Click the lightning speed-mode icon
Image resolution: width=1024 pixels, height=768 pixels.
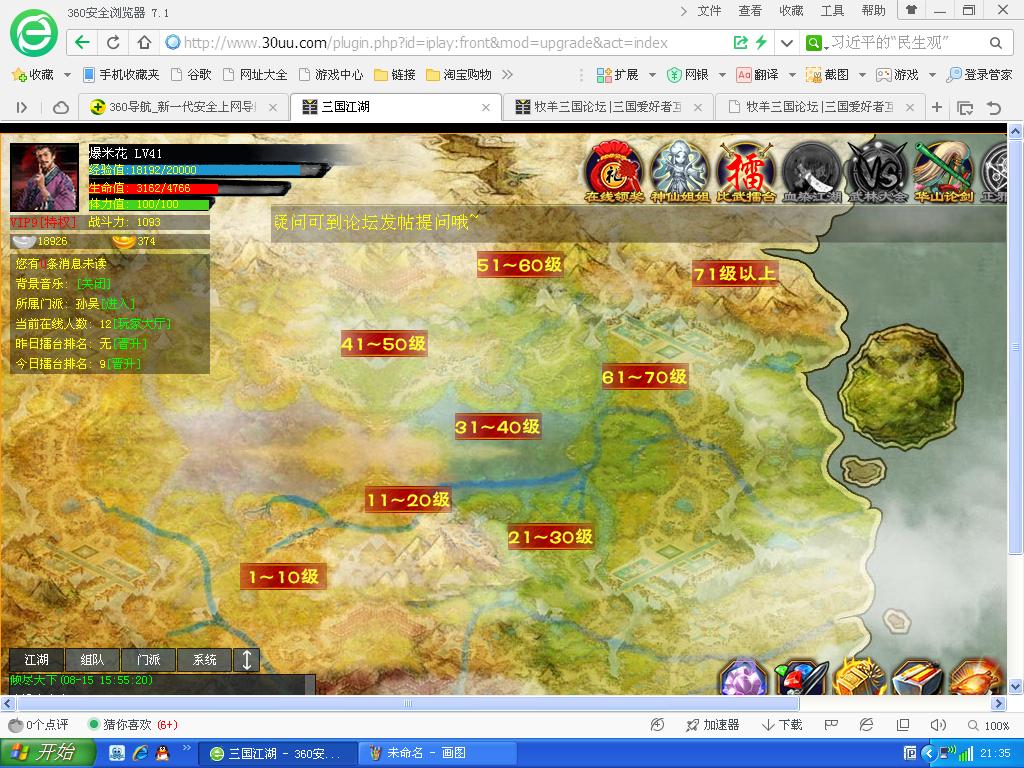[x=761, y=42]
